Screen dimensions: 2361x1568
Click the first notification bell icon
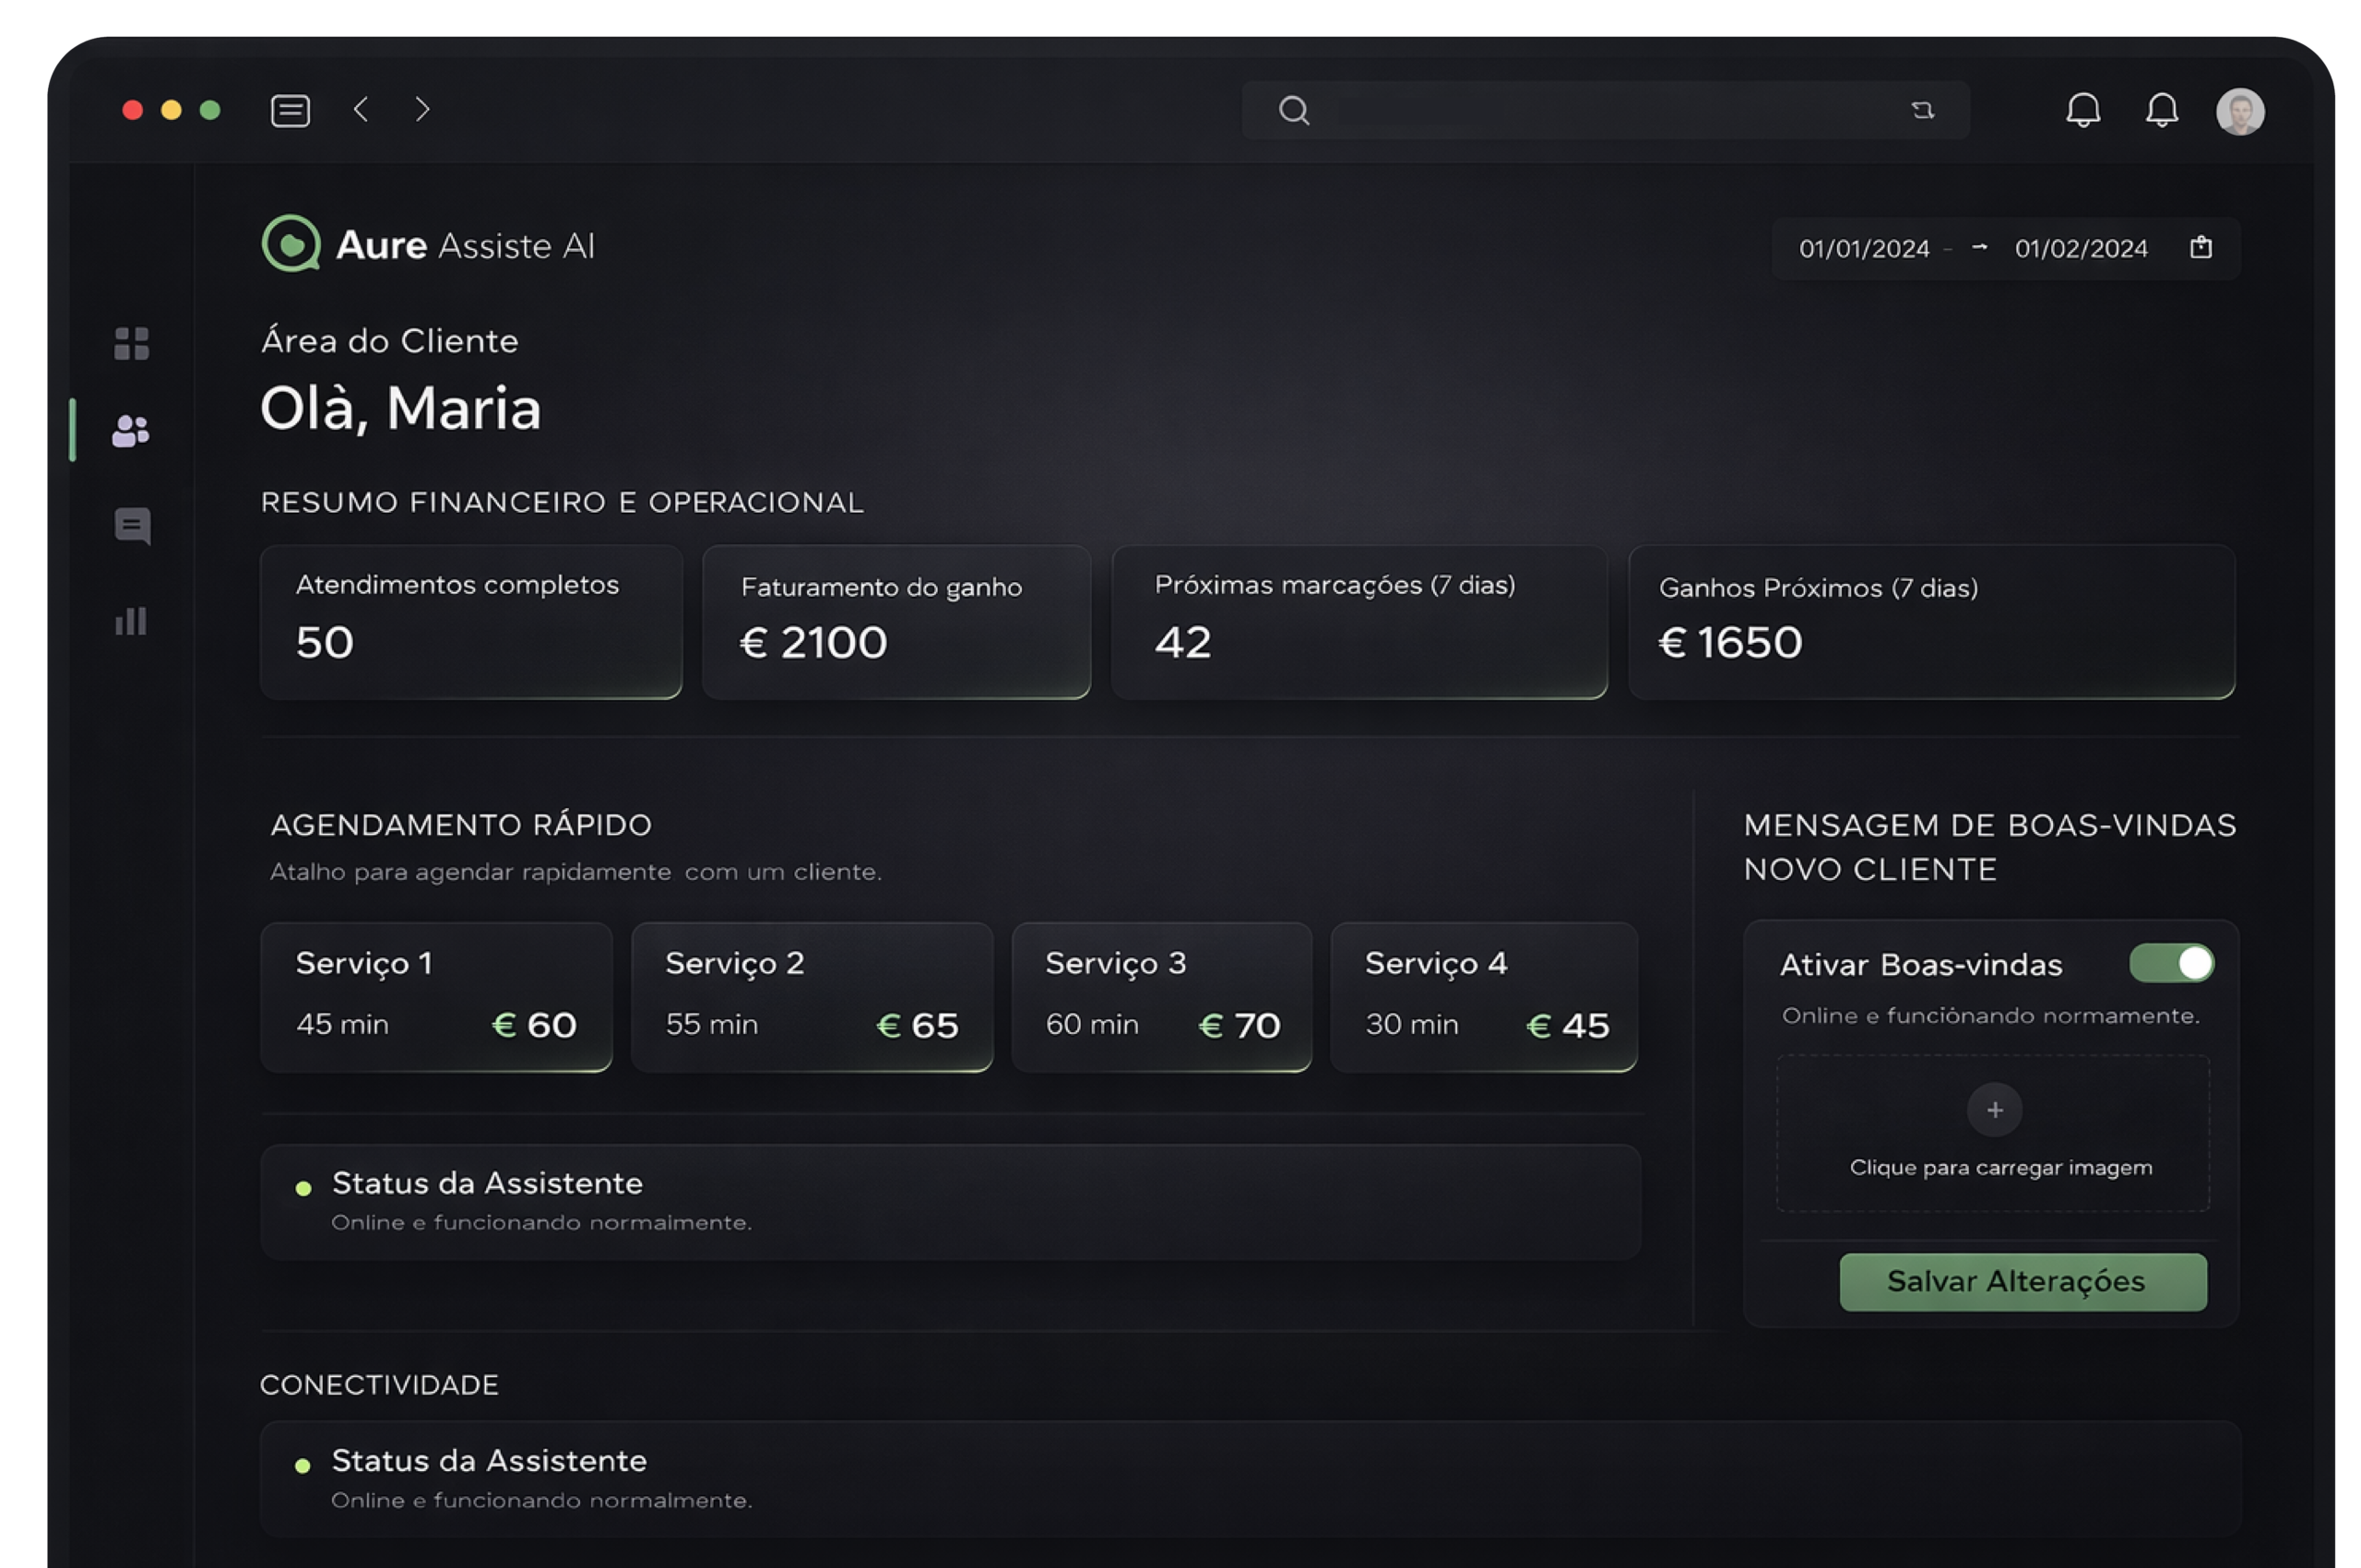(2083, 110)
